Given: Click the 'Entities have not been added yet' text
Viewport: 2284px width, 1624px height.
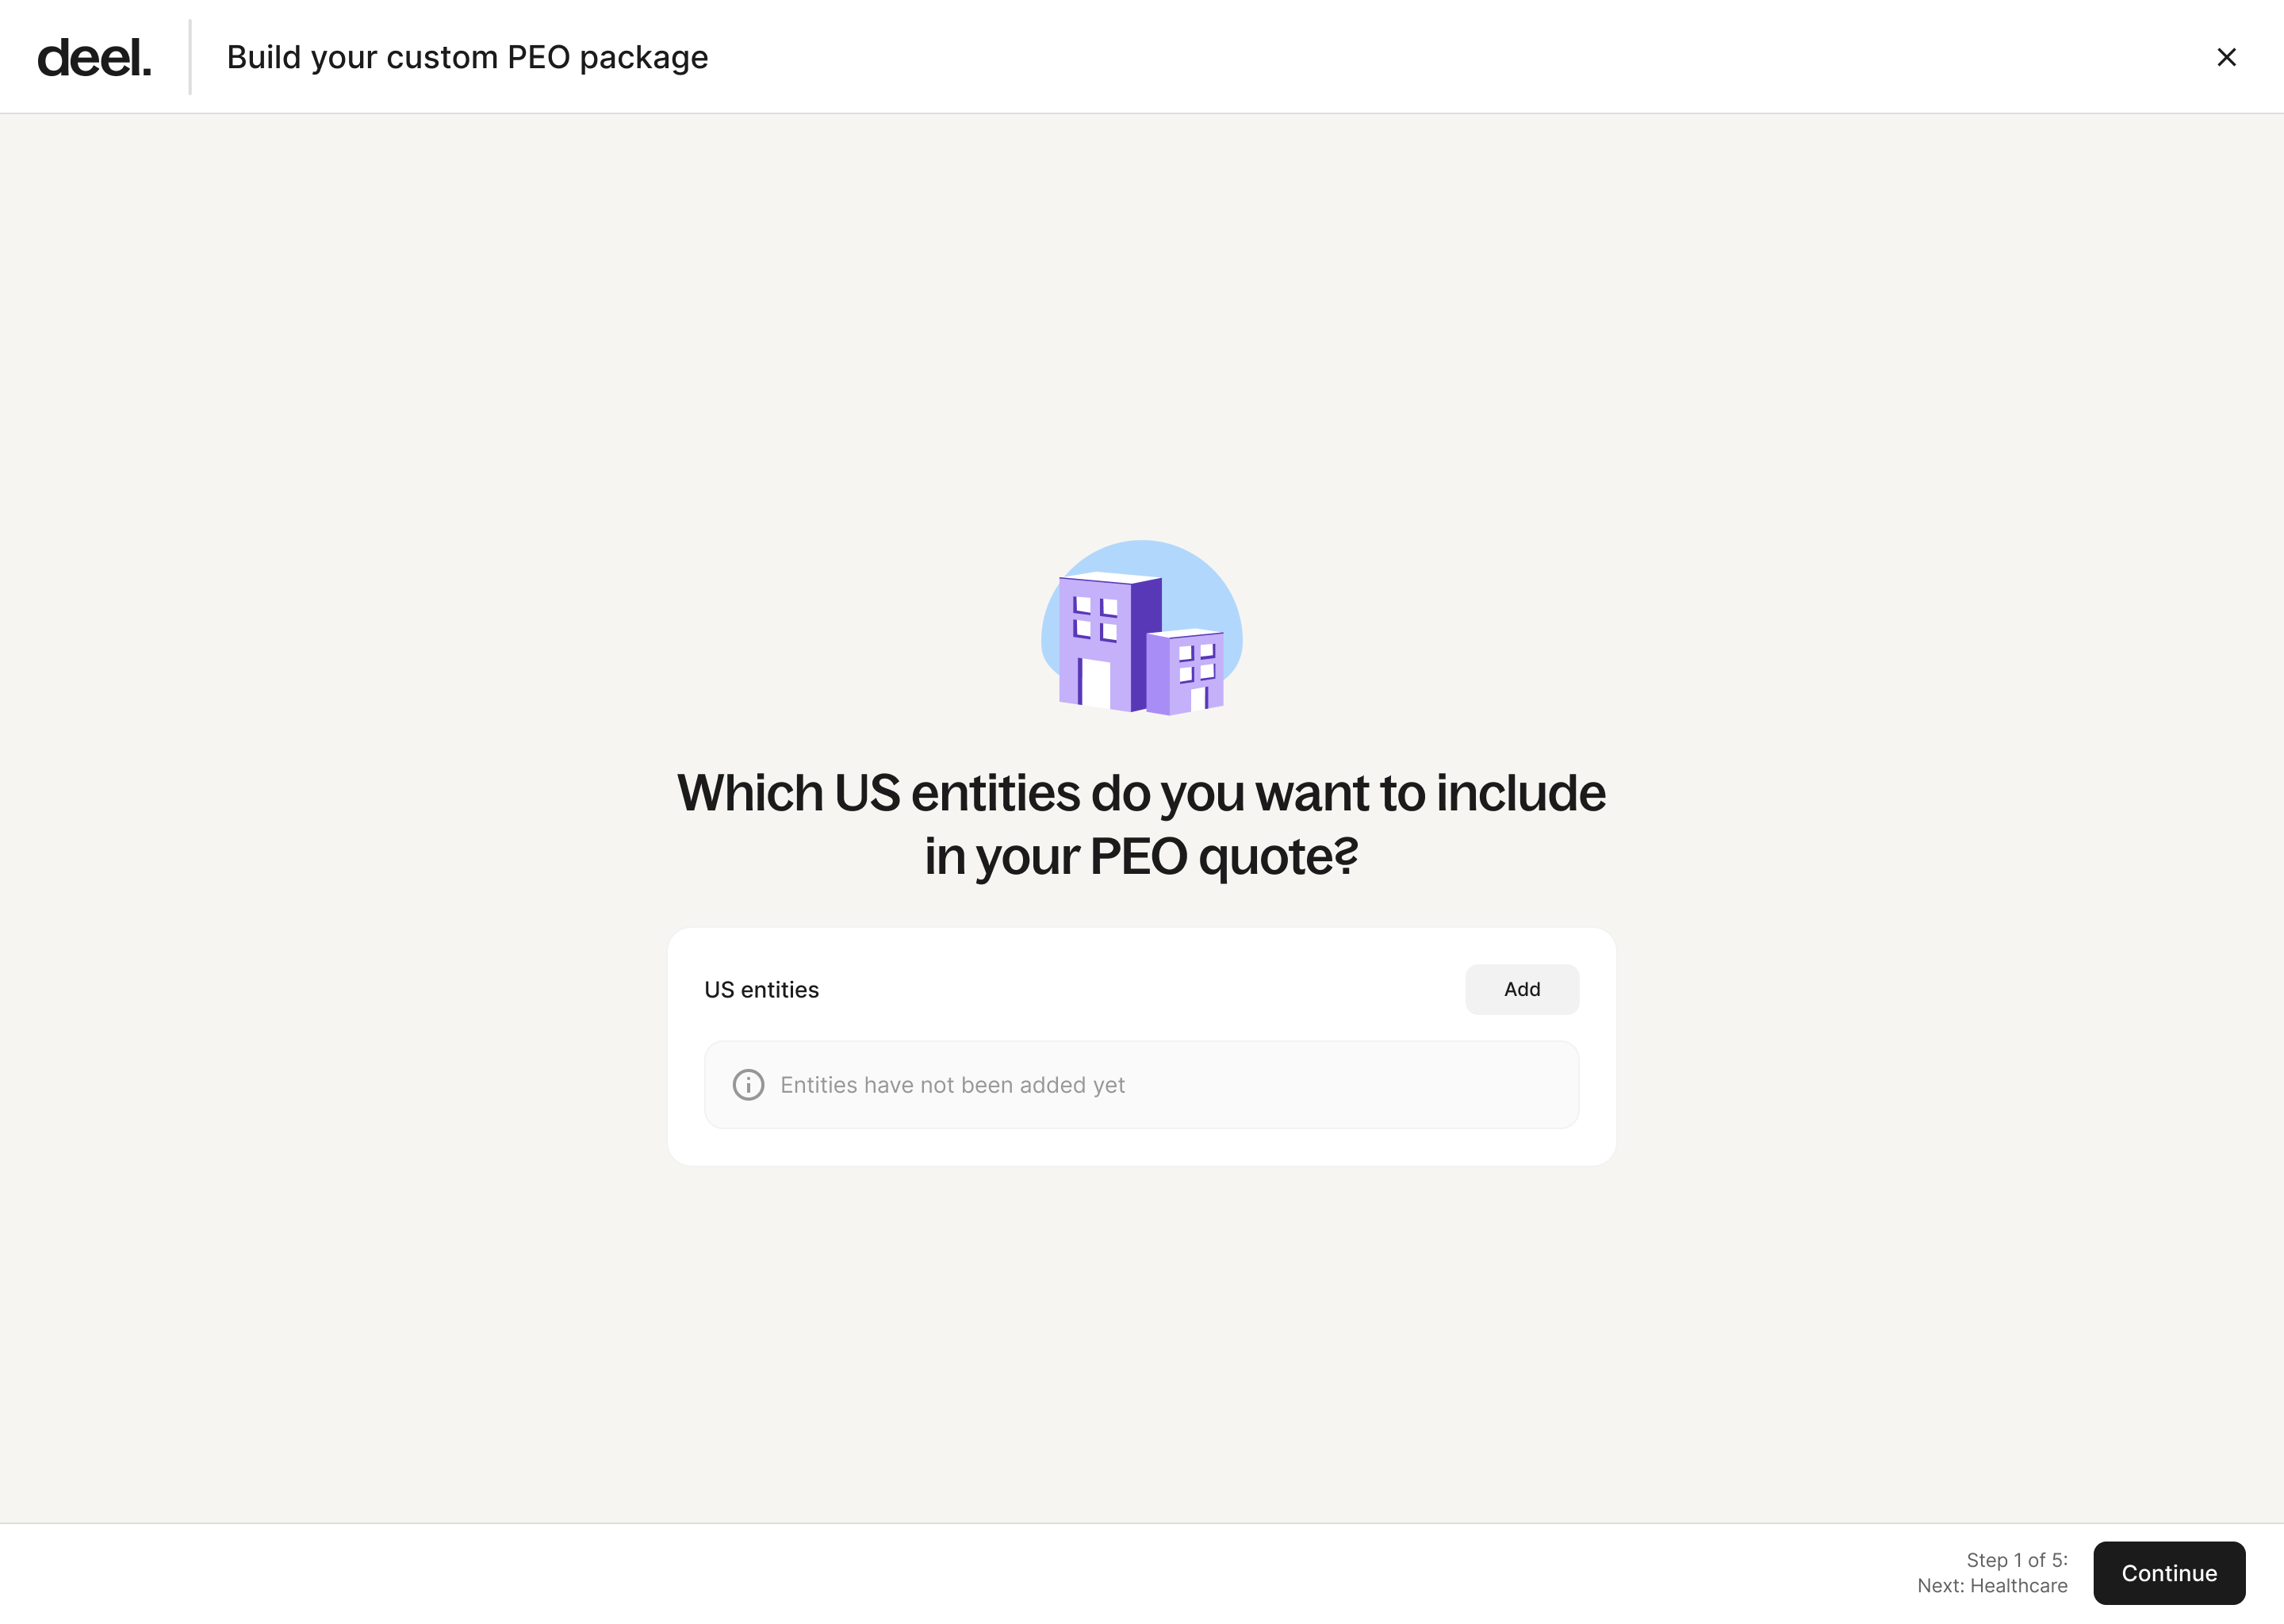Looking at the screenshot, I should pos(952,1085).
